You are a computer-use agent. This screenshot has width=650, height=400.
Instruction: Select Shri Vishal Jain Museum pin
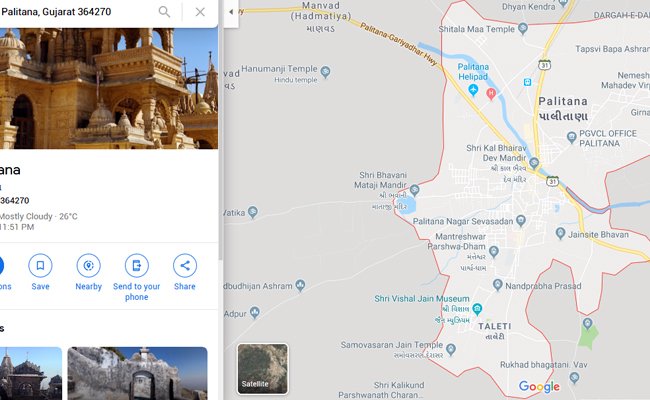click(x=478, y=309)
